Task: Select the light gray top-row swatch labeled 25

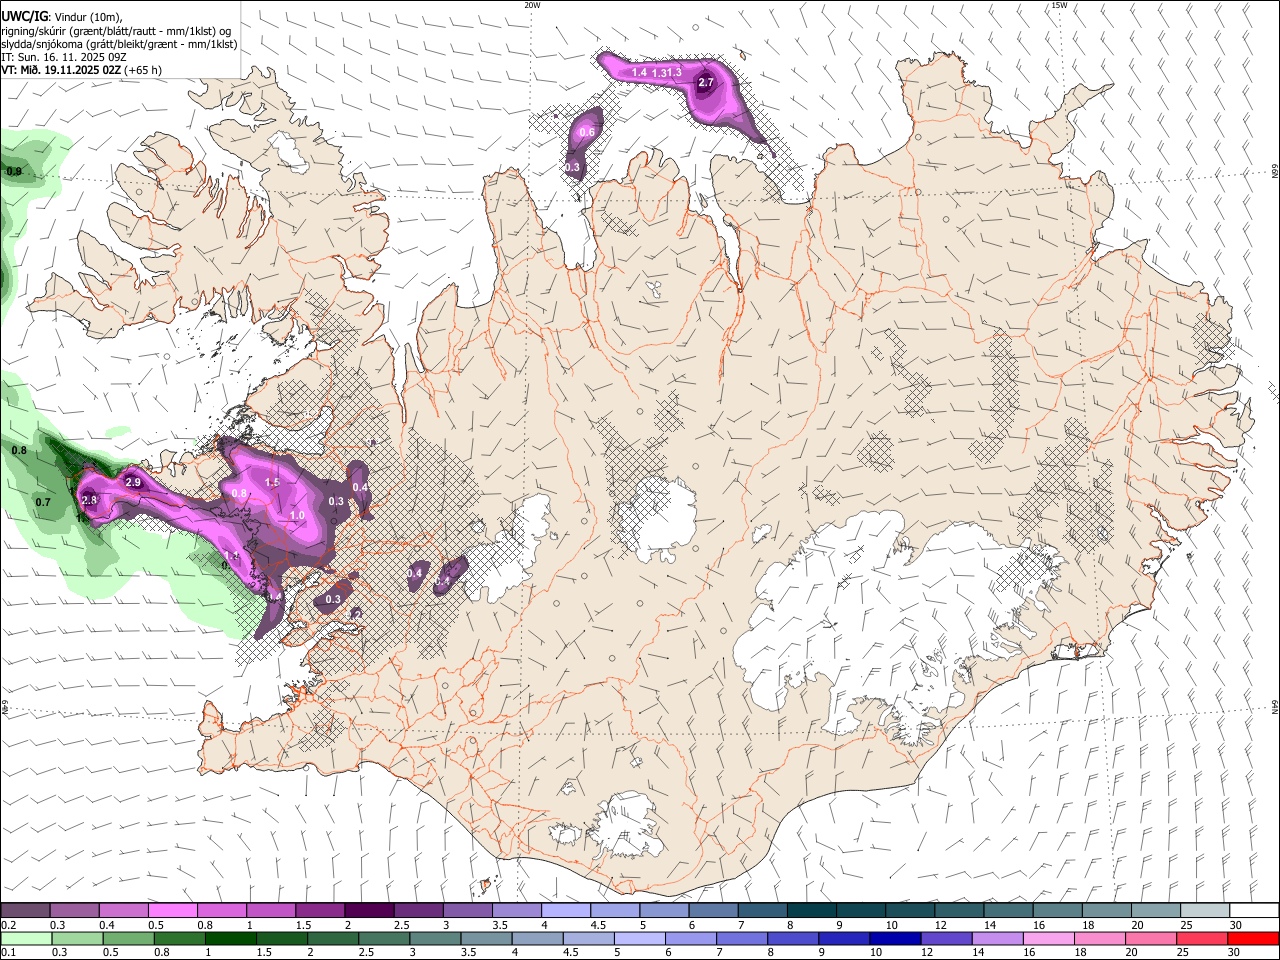Action: tap(1206, 911)
